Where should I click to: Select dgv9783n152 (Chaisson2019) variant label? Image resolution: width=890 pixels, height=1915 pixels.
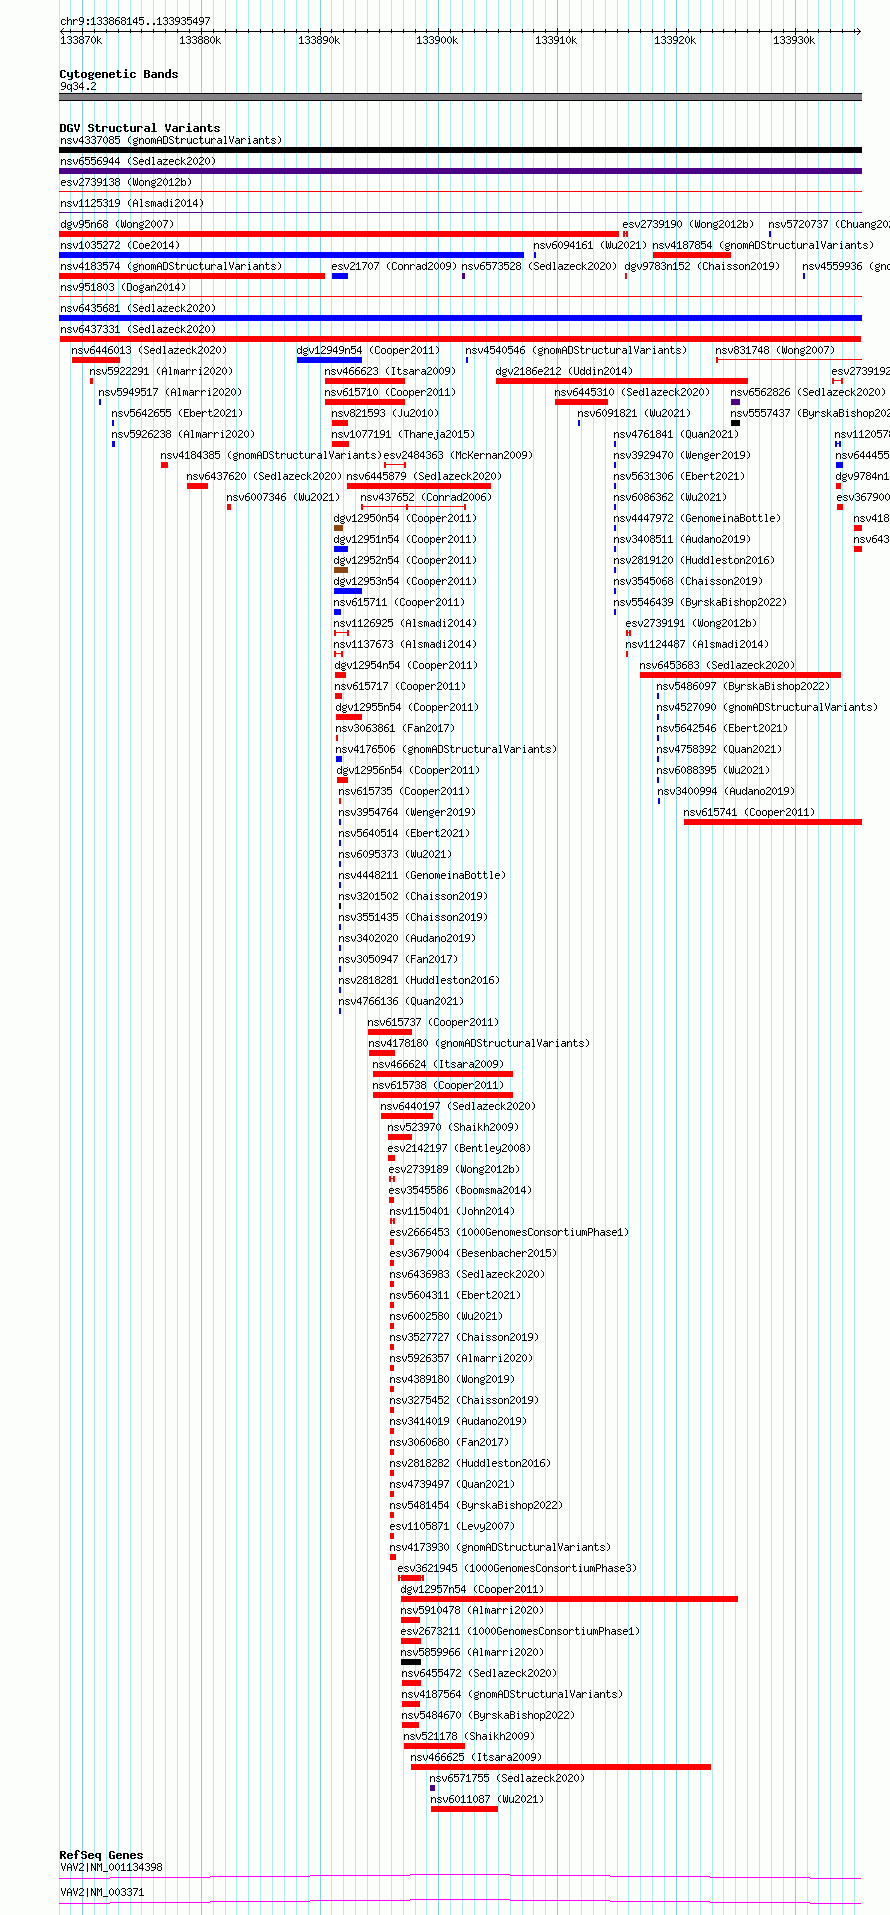[x=702, y=266]
